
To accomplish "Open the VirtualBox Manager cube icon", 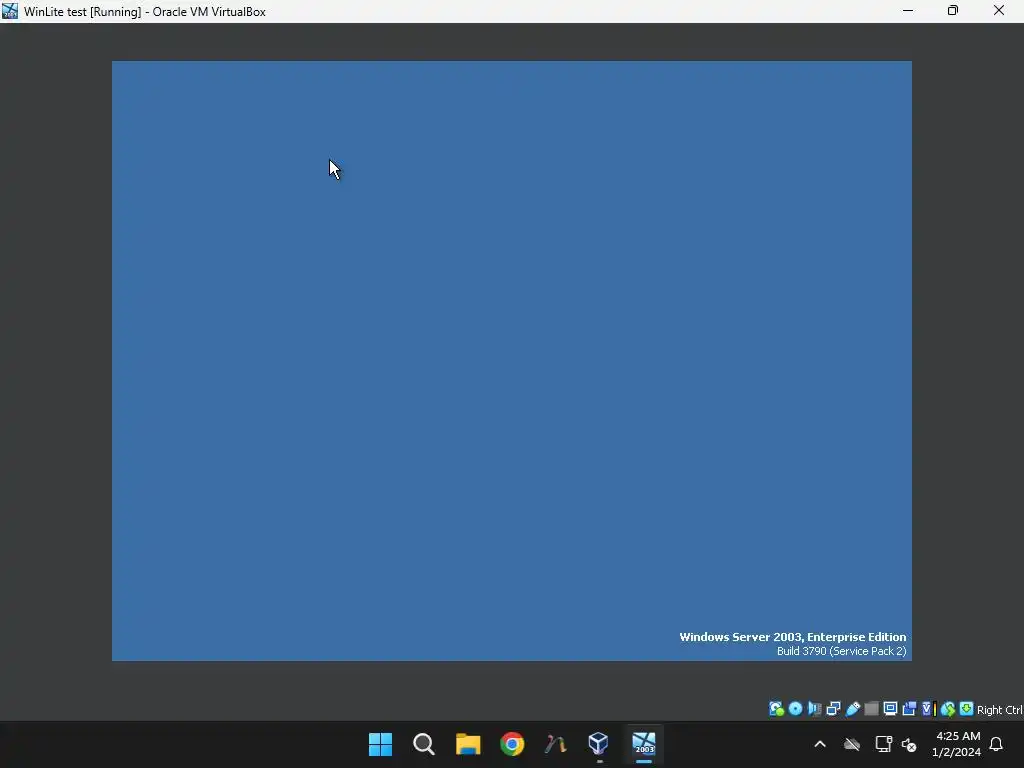I will [x=598, y=743].
